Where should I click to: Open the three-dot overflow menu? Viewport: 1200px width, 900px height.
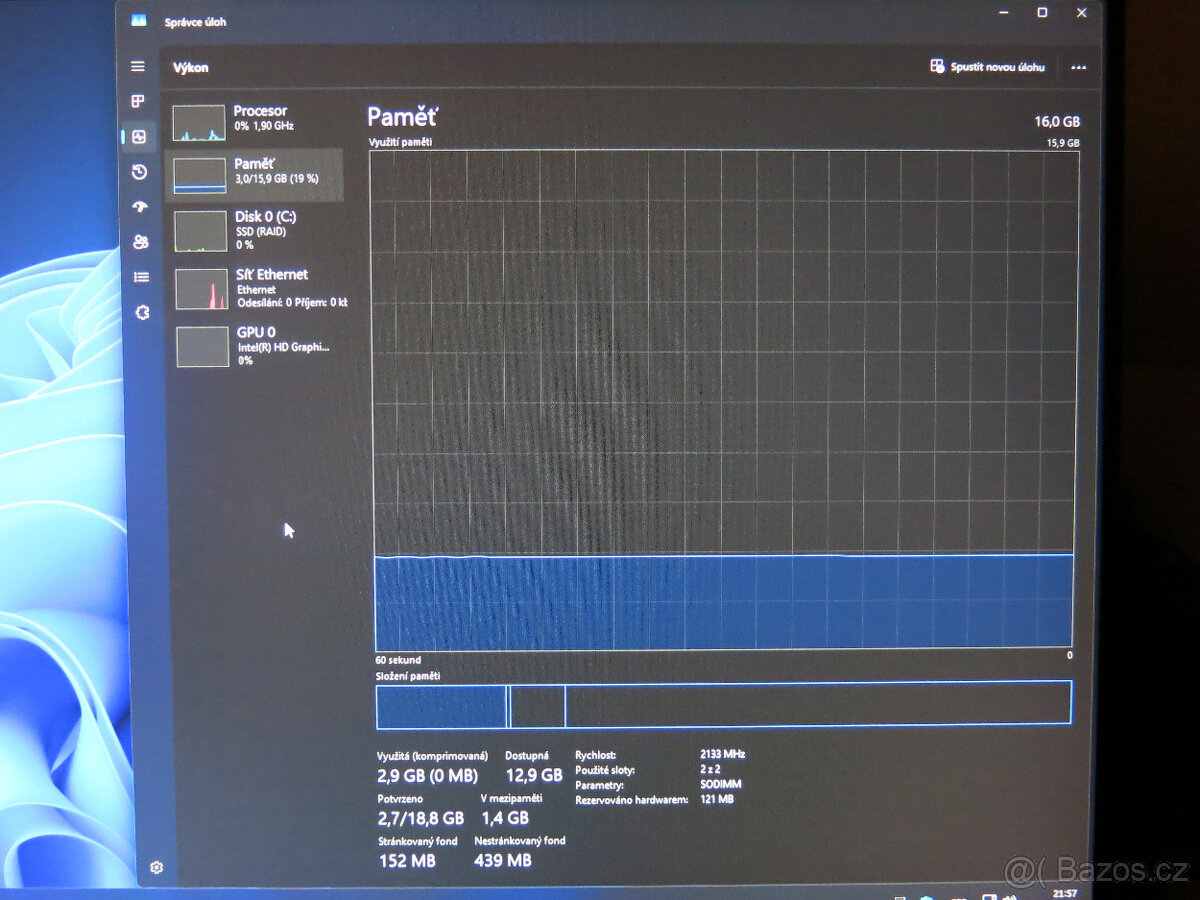coord(1078,67)
